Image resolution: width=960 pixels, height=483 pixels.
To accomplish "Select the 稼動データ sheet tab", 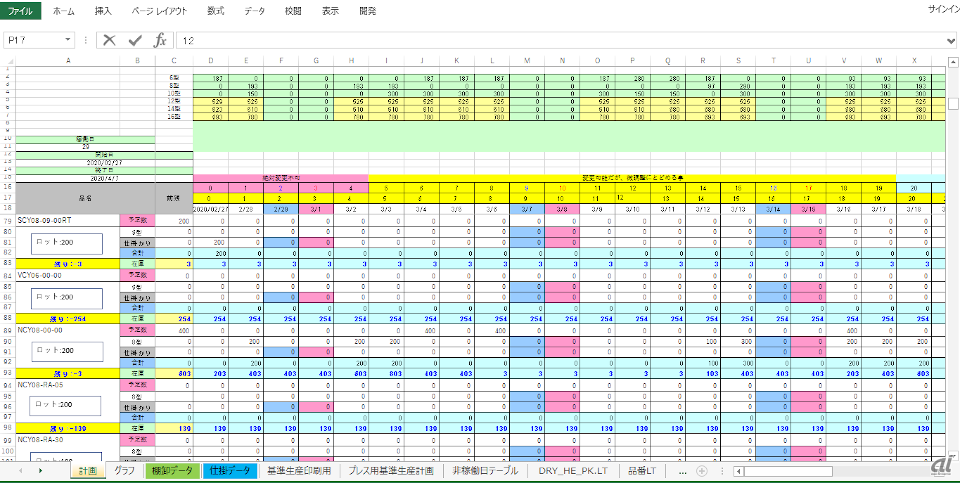I will pos(170,470).
